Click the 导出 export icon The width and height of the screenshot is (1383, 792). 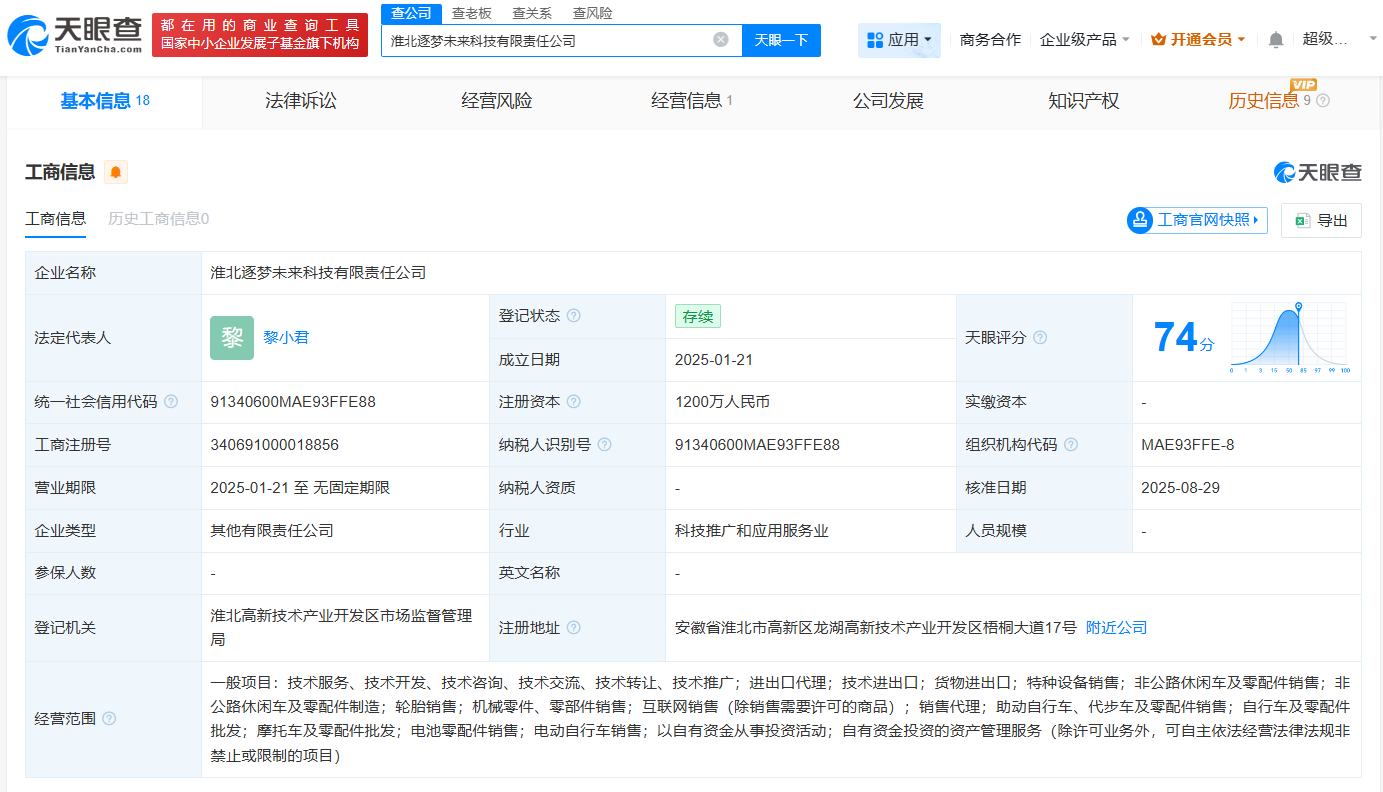tap(1302, 220)
